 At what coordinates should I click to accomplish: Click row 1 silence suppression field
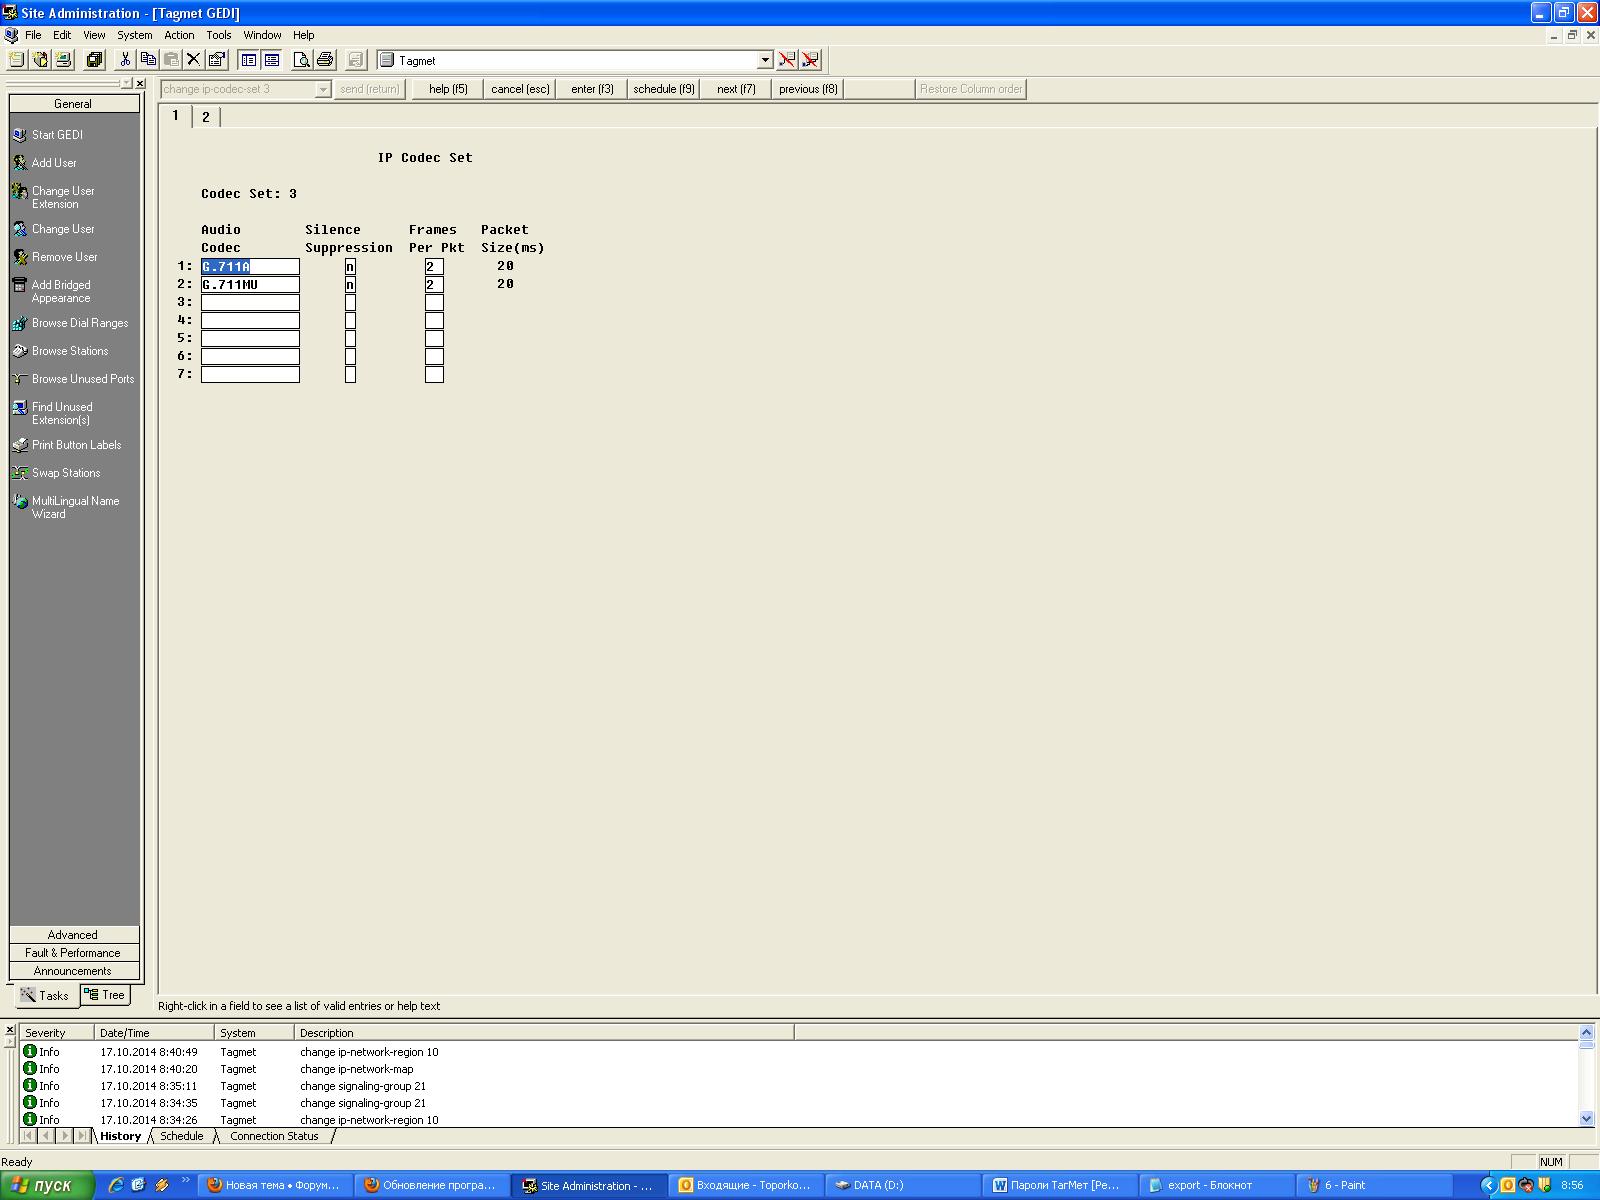[350, 267]
